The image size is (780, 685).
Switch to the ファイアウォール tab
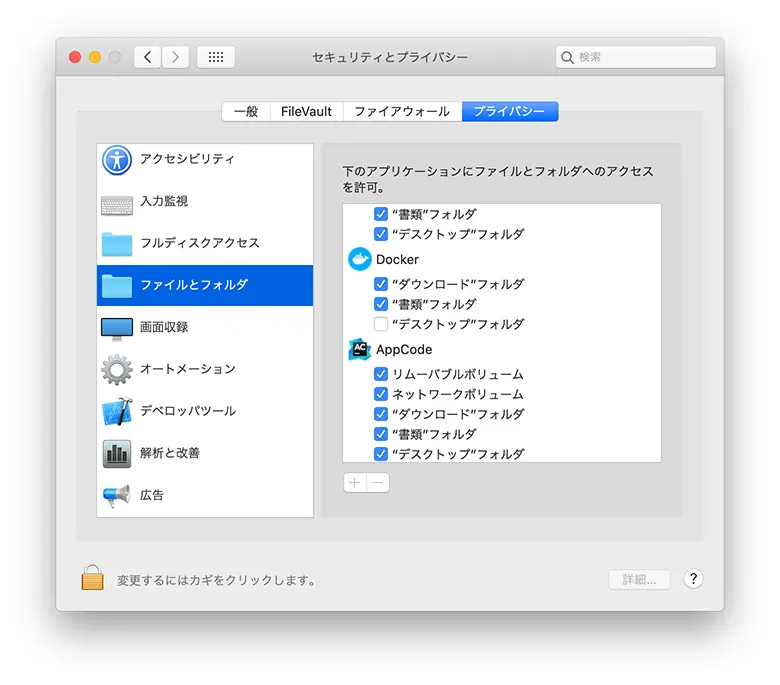click(x=402, y=111)
